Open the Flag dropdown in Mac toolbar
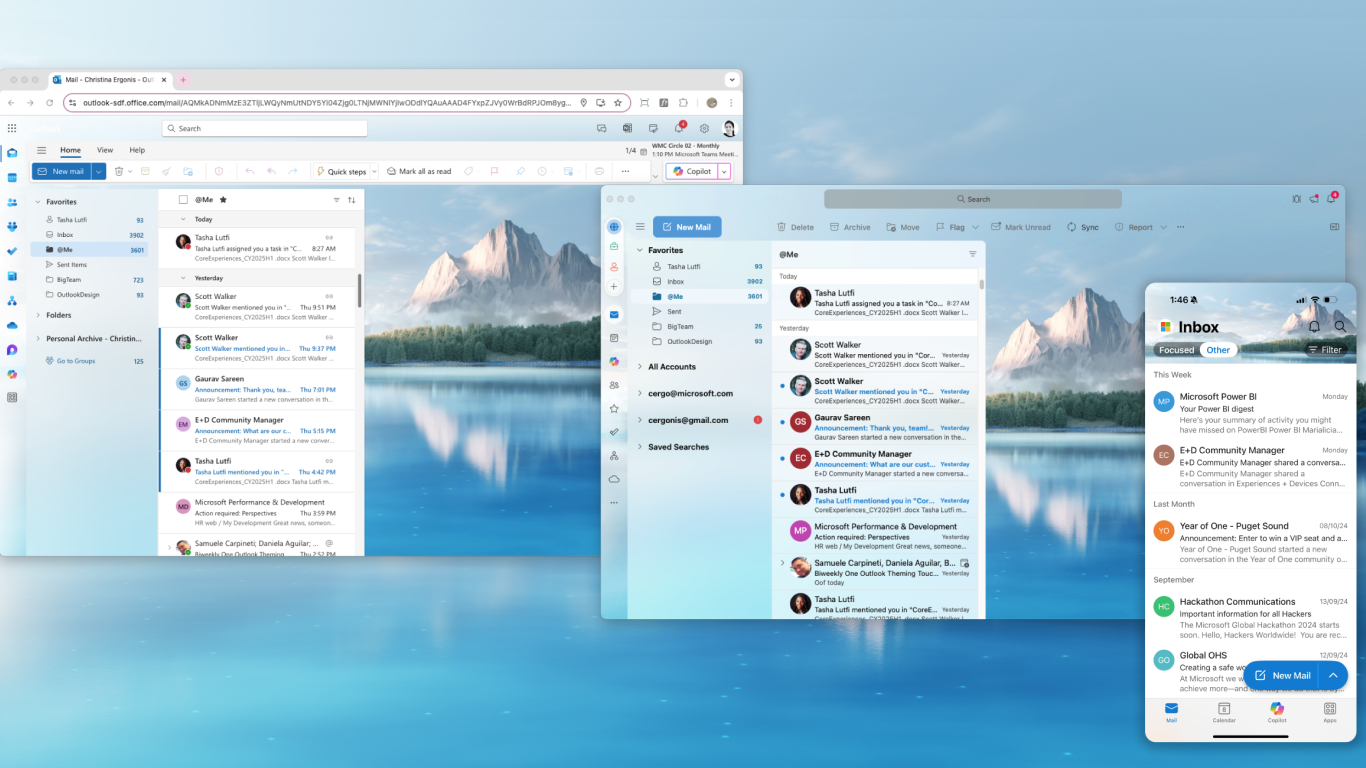The width and height of the screenshot is (1366, 768). [x=975, y=227]
